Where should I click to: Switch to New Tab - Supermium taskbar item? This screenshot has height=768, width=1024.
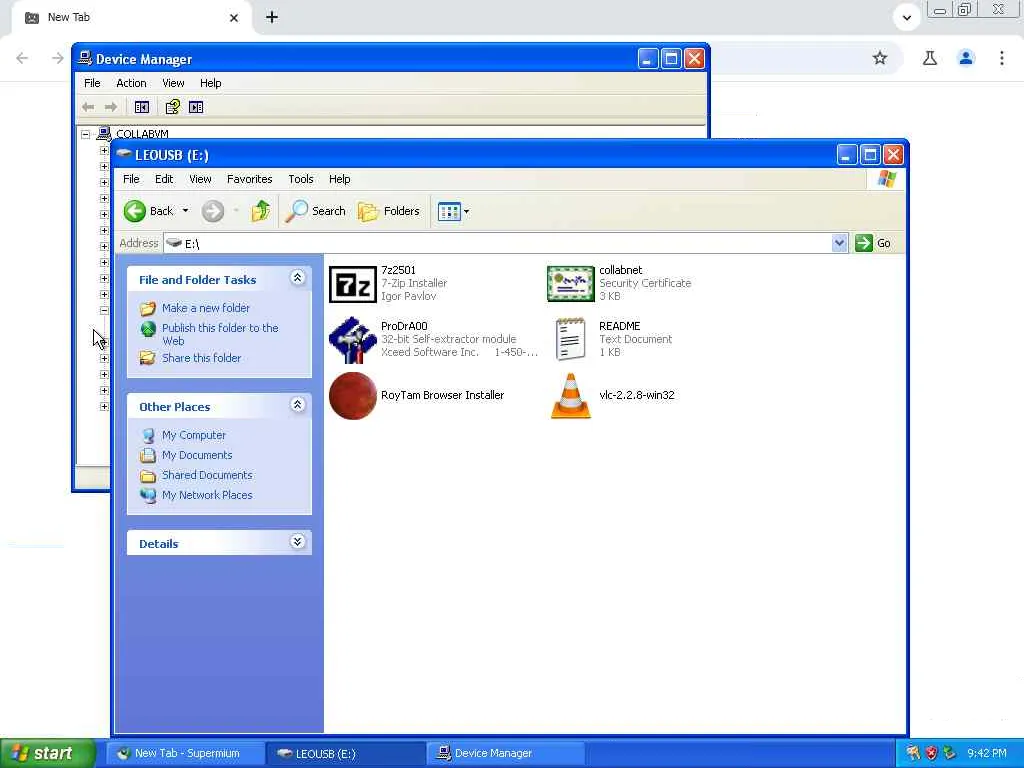pyautogui.click(x=185, y=753)
